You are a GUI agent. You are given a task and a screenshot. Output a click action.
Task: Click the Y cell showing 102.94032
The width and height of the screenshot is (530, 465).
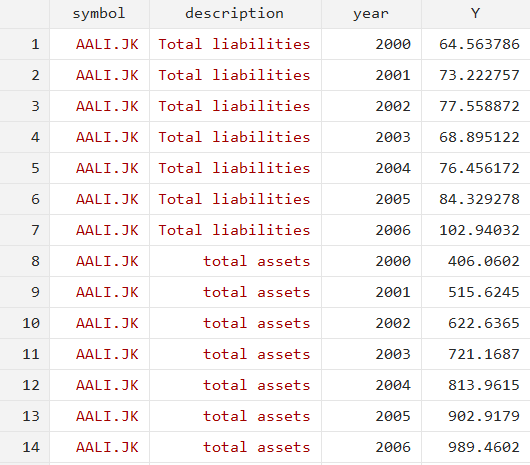tap(476, 230)
